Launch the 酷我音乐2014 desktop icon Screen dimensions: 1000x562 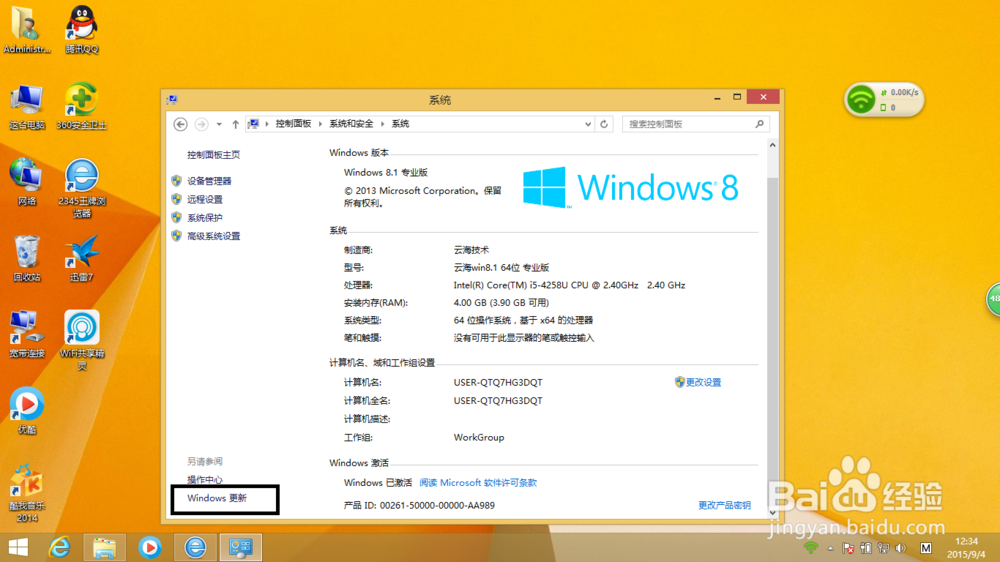[x=27, y=493]
